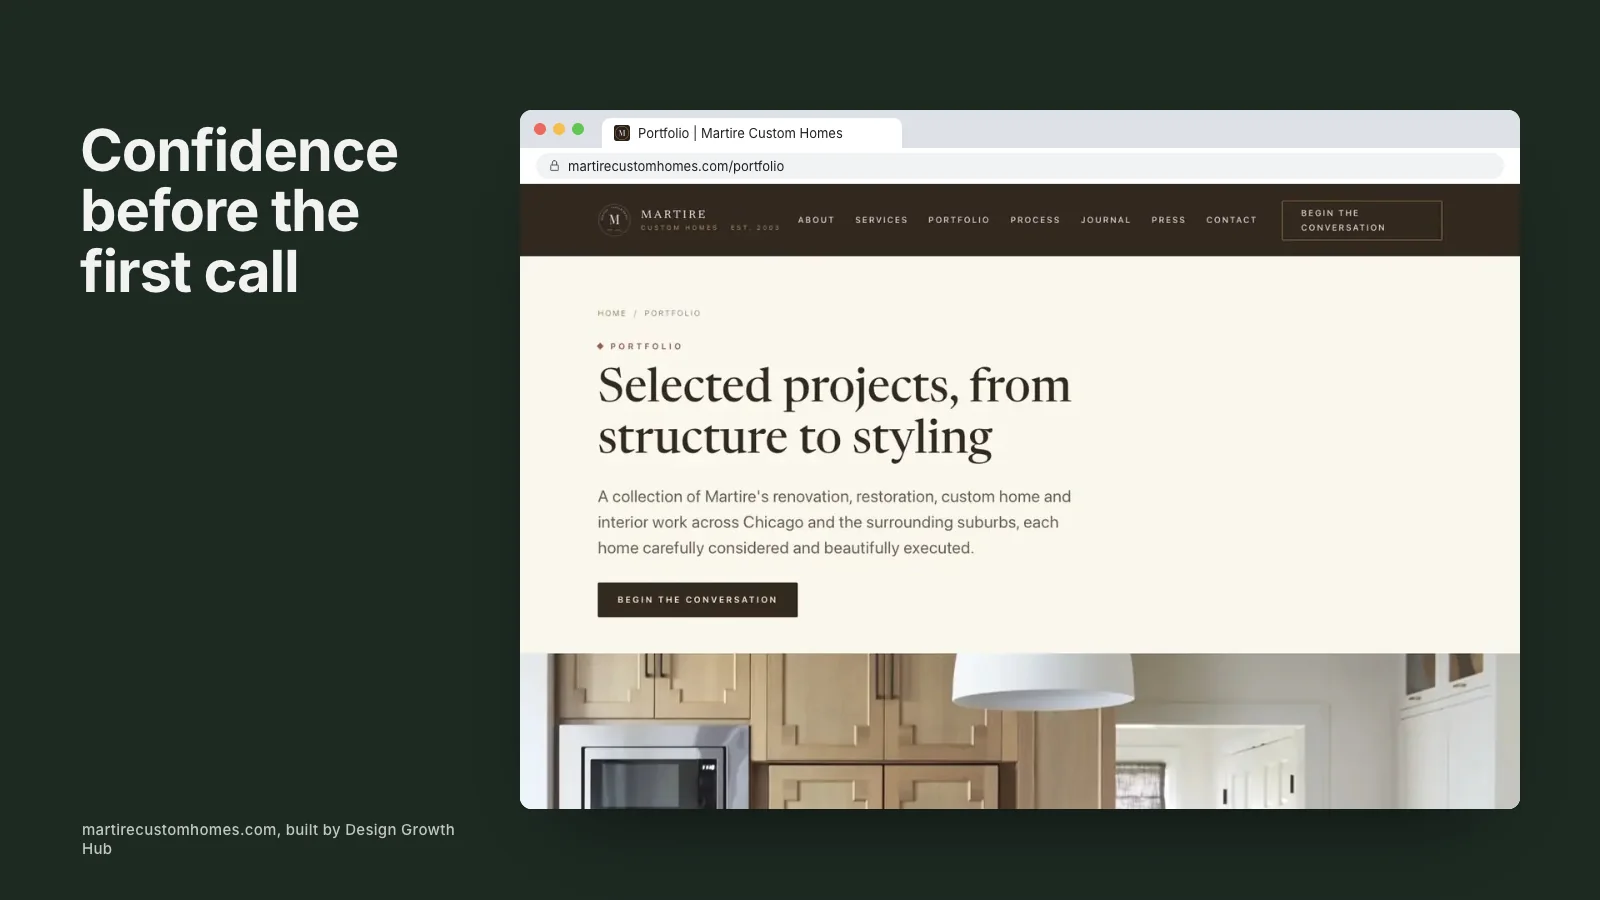Viewport: 1600px width, 900px height.
Task: Click the small Portfolio label with diamond
Action: coord(640,346)
